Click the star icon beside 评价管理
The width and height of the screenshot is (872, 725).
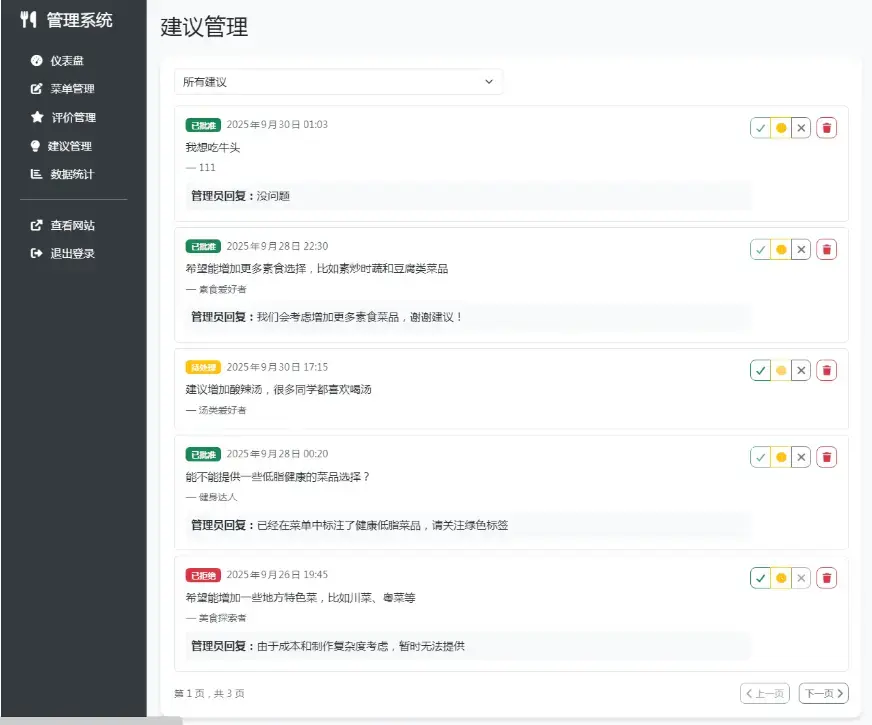click(x=36, y=117)
